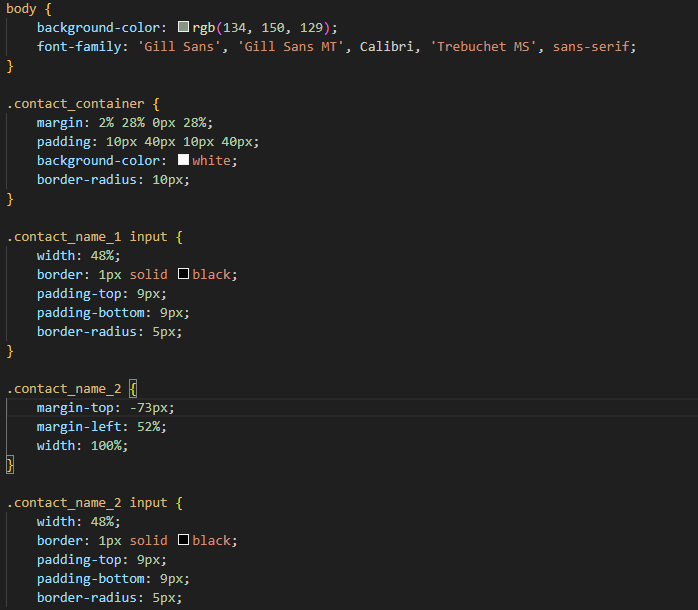This screenshot has width=698, height=610.
Task: Click the 'body' selector text
Action: (21, 9)
